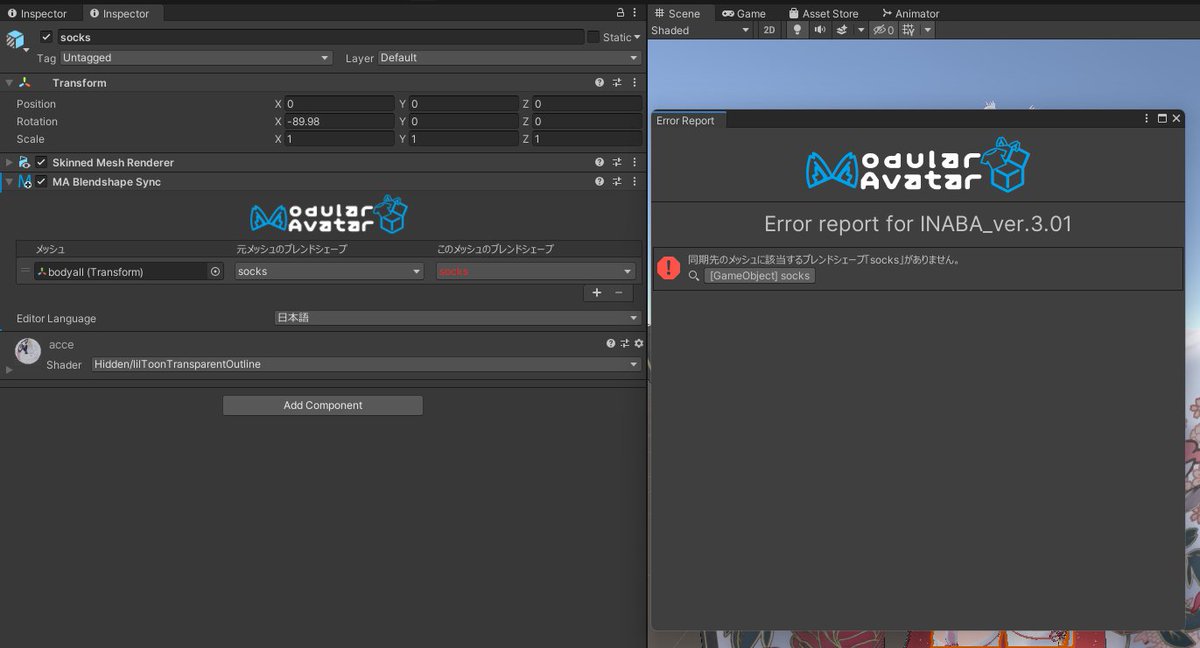The height and width of the screenshot is (648, 1200).
Task: Toggle Skinned Mesh Renderer enabled checkbox
Action: coord(41,162)
